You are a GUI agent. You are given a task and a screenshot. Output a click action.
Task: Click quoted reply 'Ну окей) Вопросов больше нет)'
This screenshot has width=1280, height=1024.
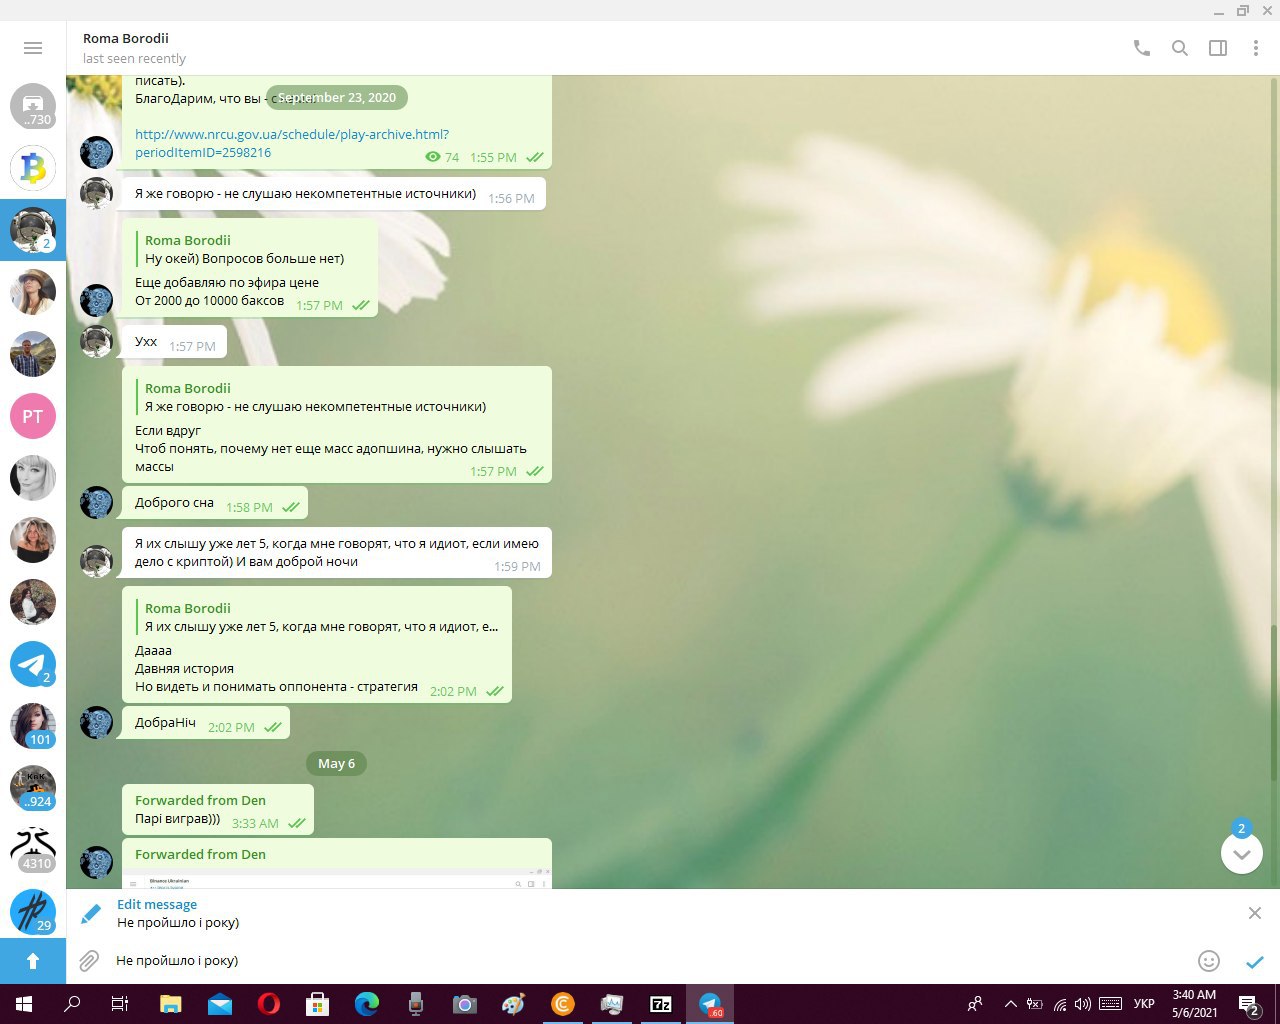[244, 249]
